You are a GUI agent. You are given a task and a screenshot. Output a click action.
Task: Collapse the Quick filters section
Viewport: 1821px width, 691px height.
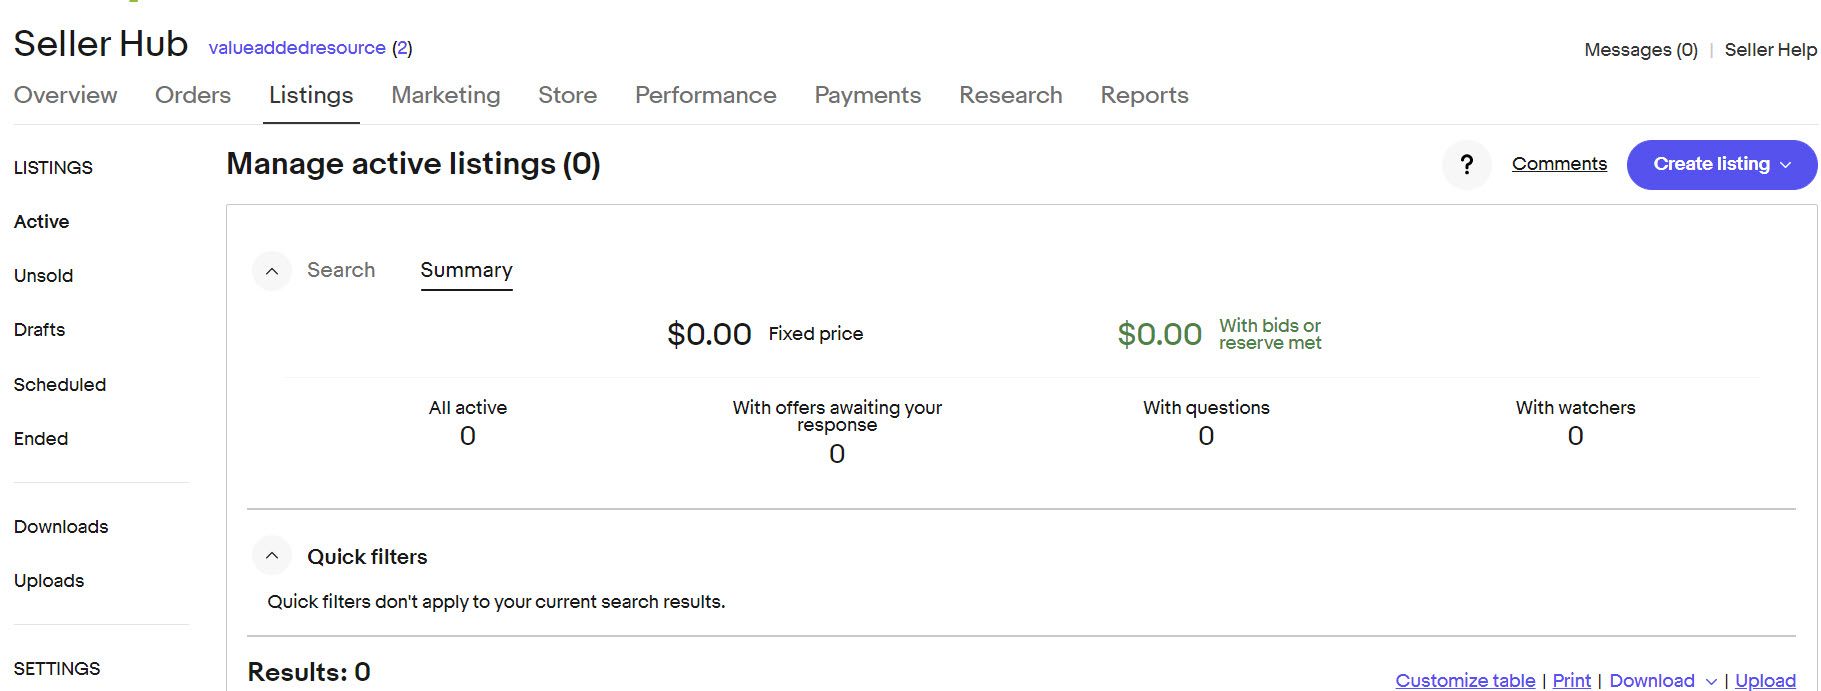tap(271, 556)
